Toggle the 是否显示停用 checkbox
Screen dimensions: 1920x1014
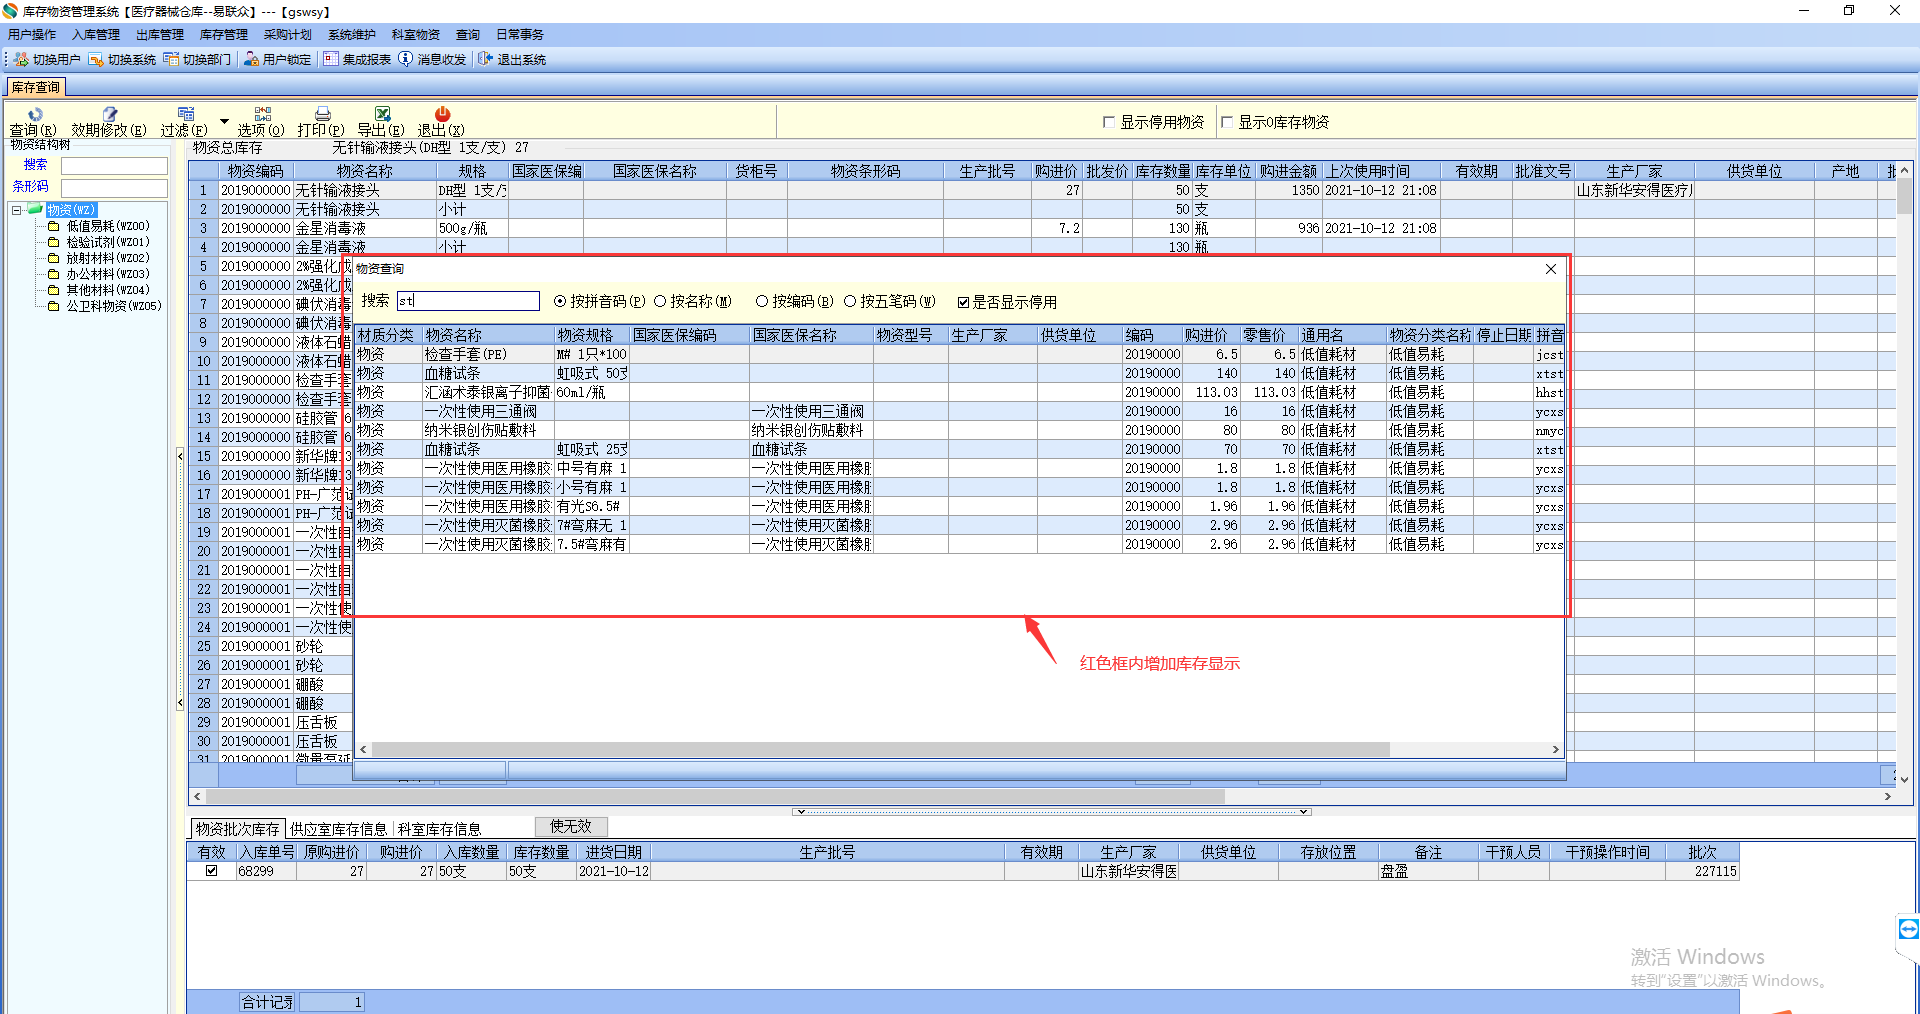pyautogui.click(x=963, y=302)
